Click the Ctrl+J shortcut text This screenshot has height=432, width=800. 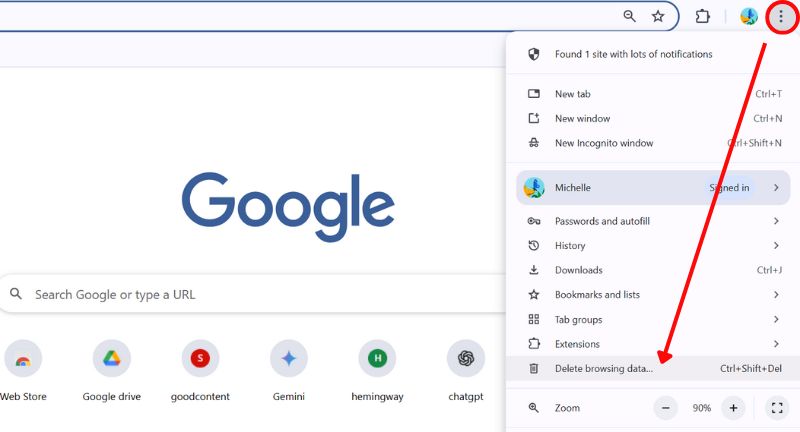(769, 270)
